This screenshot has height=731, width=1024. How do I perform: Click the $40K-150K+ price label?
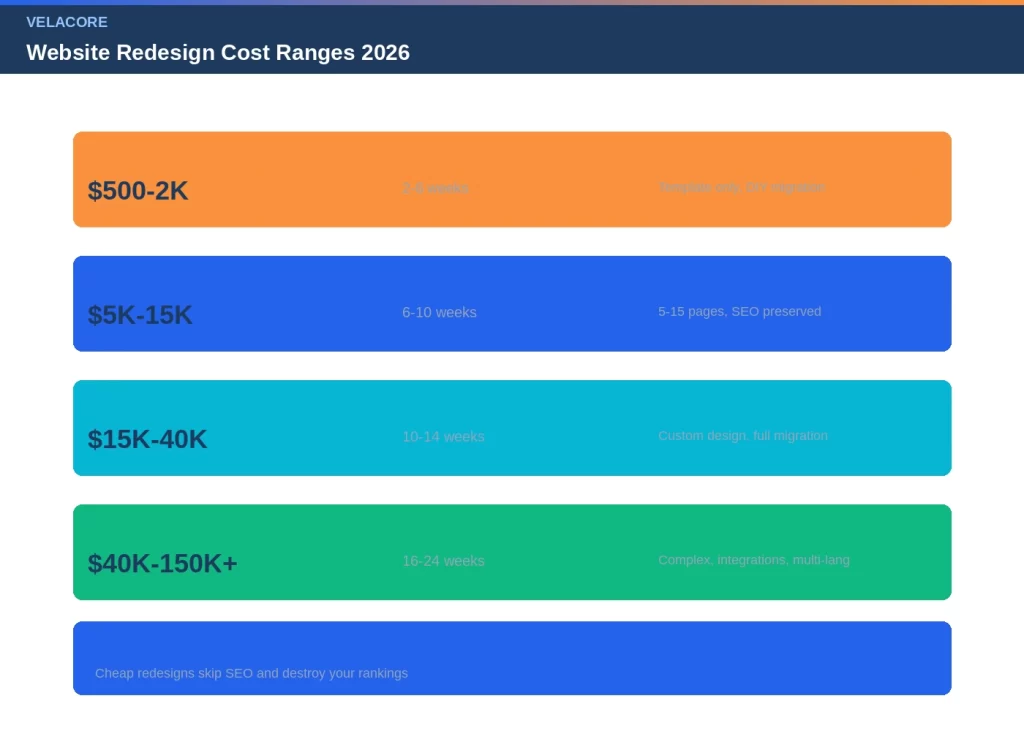[163, 563]
